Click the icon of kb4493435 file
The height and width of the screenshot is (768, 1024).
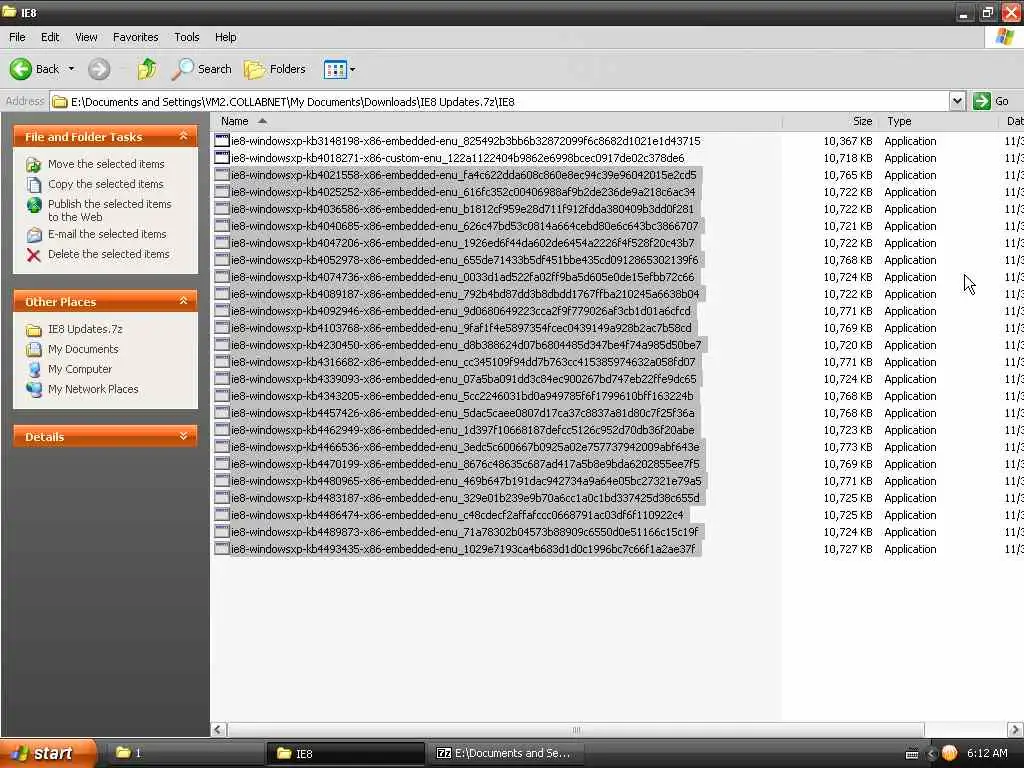pyautogui.click(x=222, y=548)
